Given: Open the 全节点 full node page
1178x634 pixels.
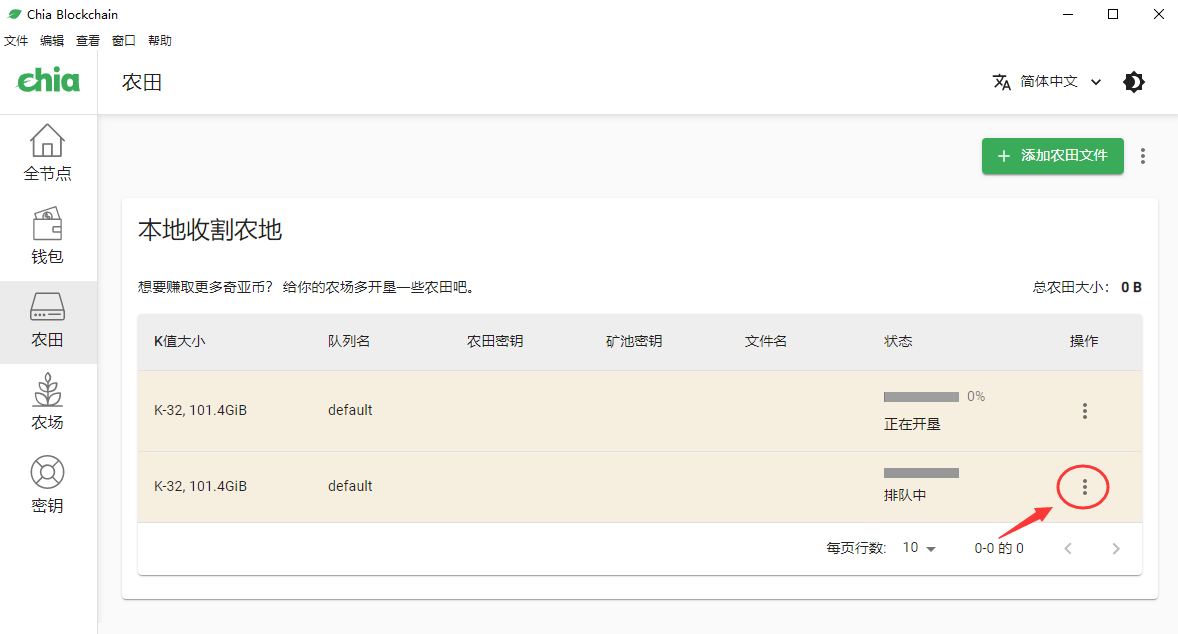Looking at the screenshot, I should tap(48, 153).
